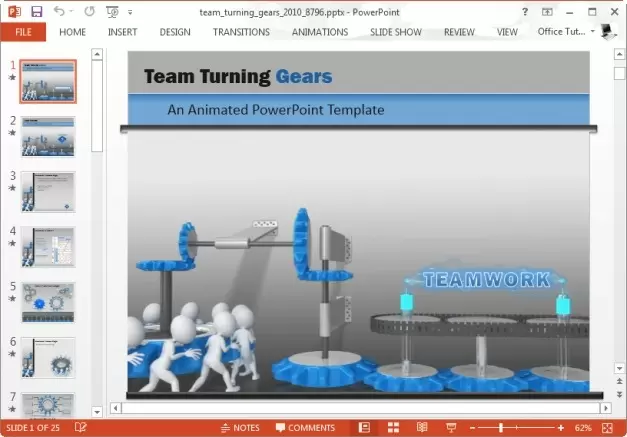Launch Slide Show from status bar icon
This screenshot has height=437, width=627.
click(x=451, y=428)
